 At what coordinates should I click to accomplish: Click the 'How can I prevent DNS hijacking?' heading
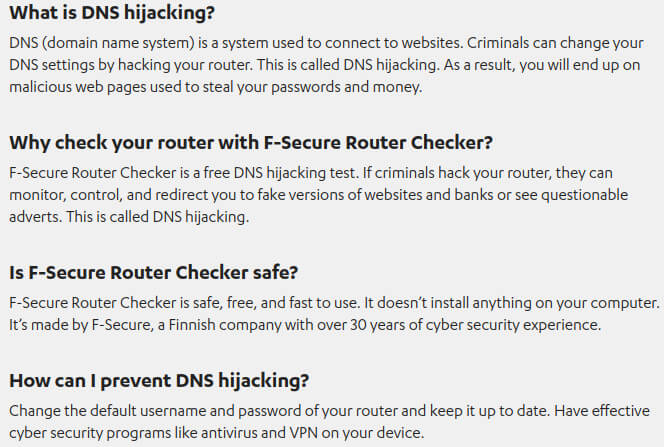159,381
